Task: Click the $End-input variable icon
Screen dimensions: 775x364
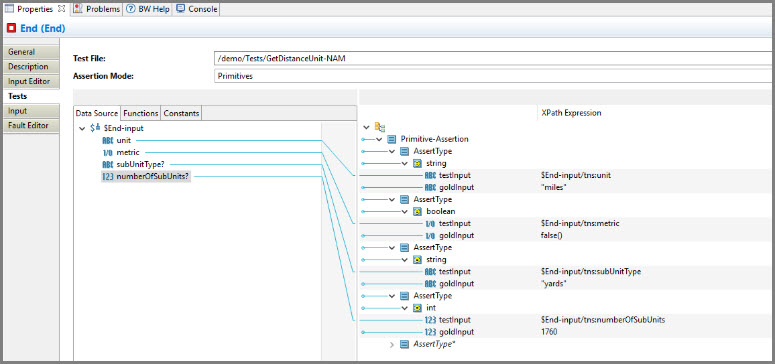Action: coord(95,128)
